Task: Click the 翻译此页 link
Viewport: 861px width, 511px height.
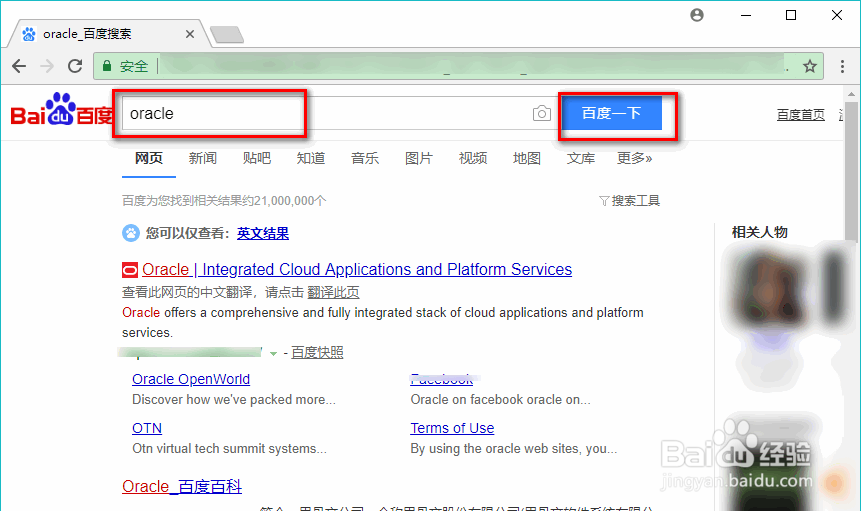Action: [333, 292]
